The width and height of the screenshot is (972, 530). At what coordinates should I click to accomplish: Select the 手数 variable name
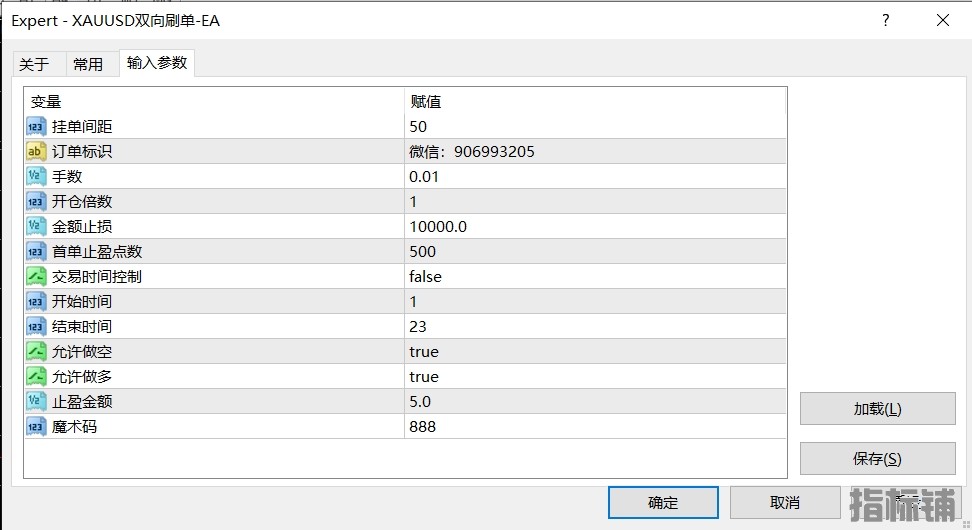point(67,177)
